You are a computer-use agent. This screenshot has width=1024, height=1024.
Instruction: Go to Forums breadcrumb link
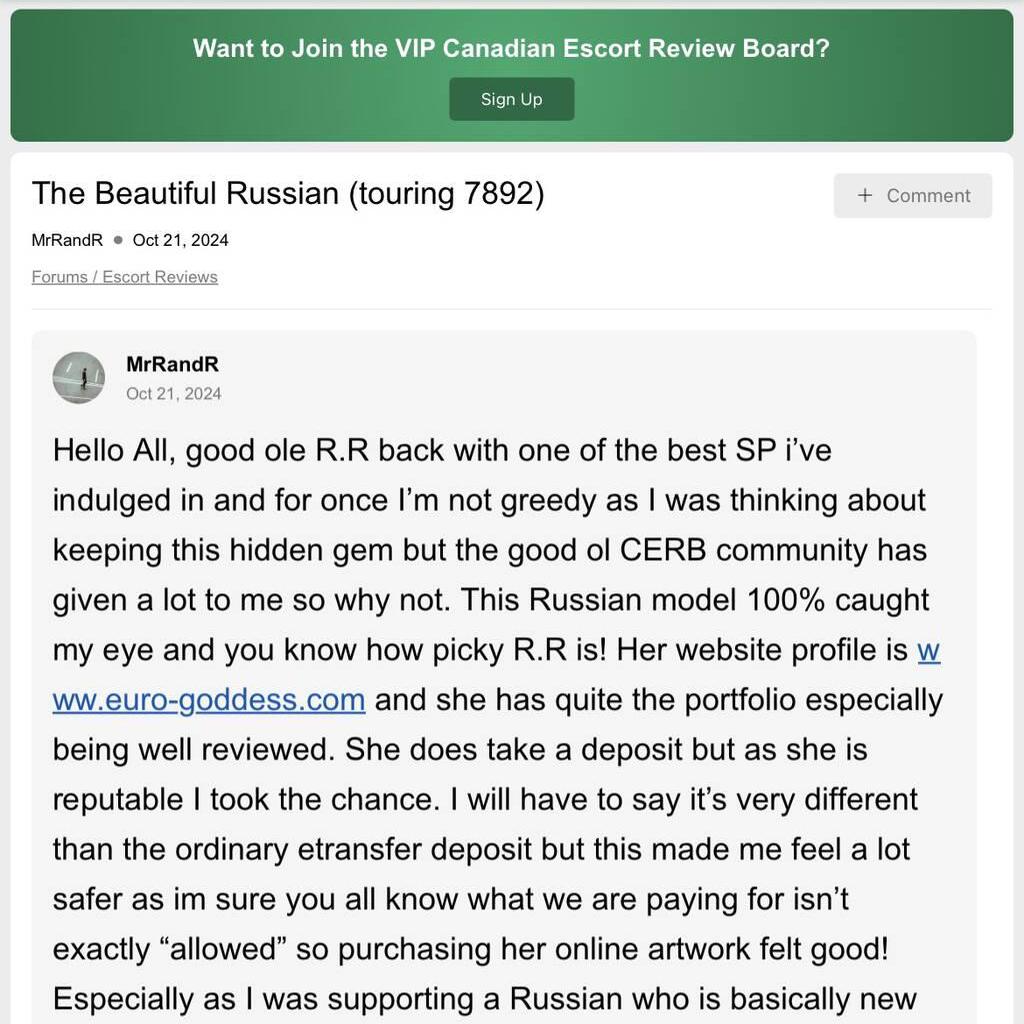[59, 277]
